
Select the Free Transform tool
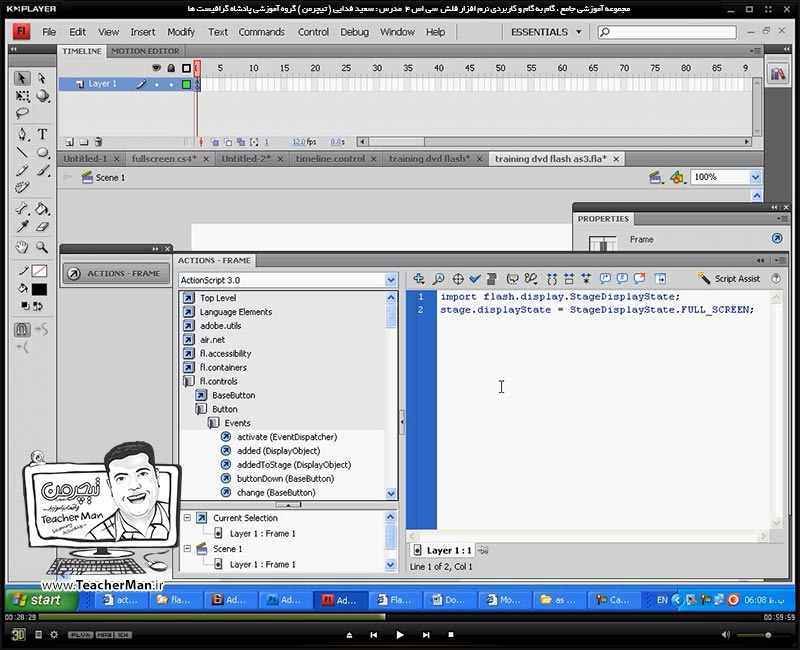(x=22, y=96)
